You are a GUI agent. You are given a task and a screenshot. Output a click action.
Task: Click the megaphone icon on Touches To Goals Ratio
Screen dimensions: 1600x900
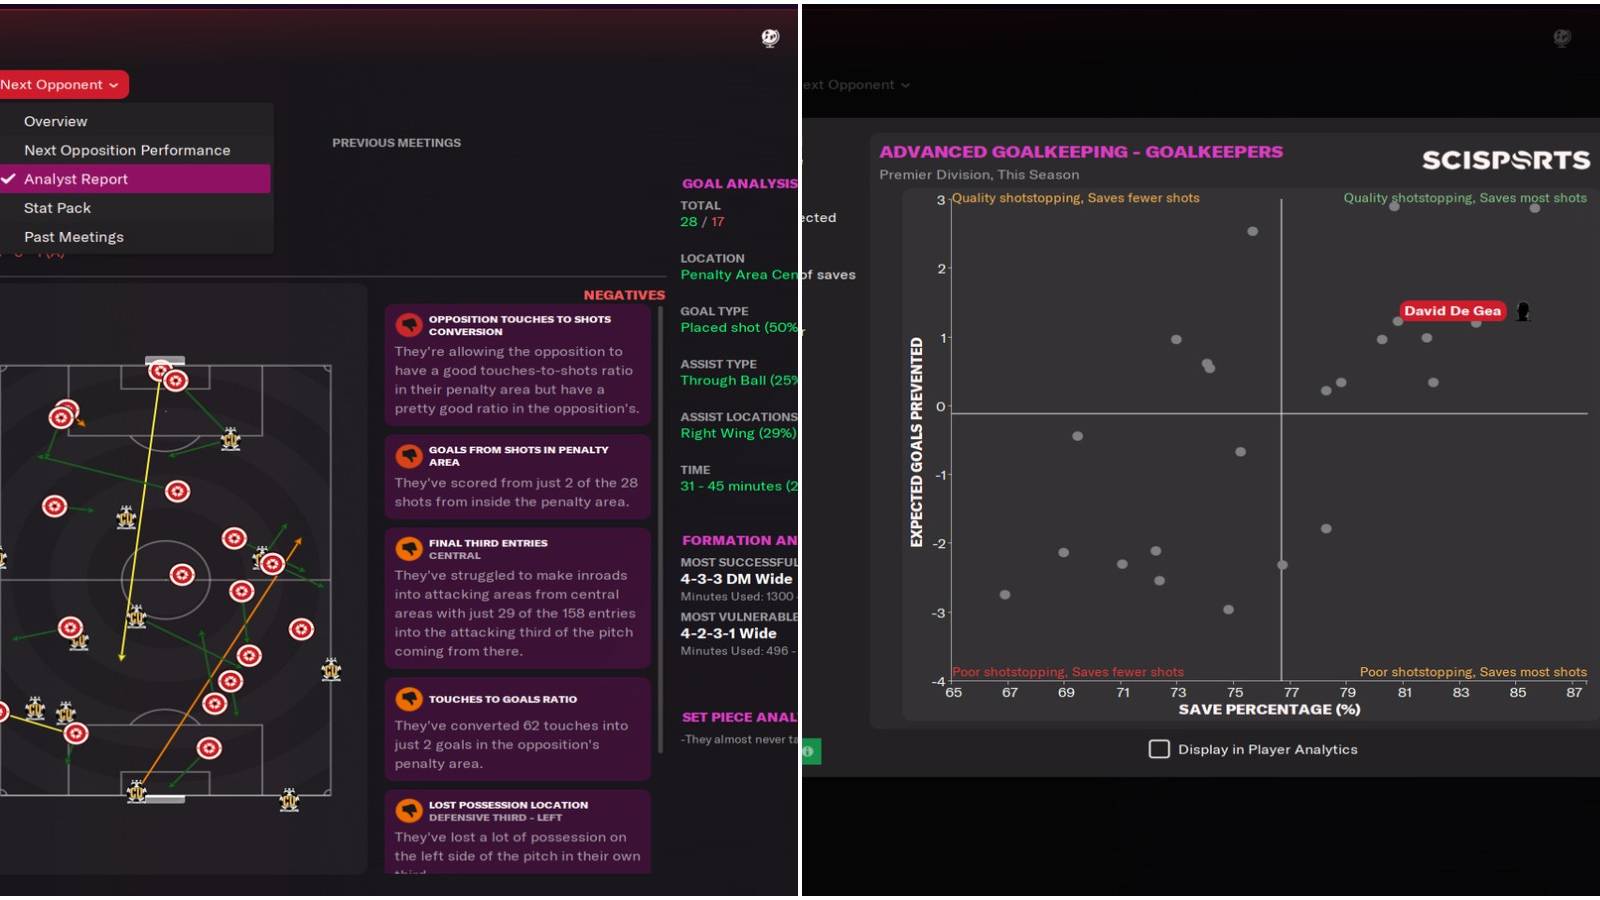(409, 698)
